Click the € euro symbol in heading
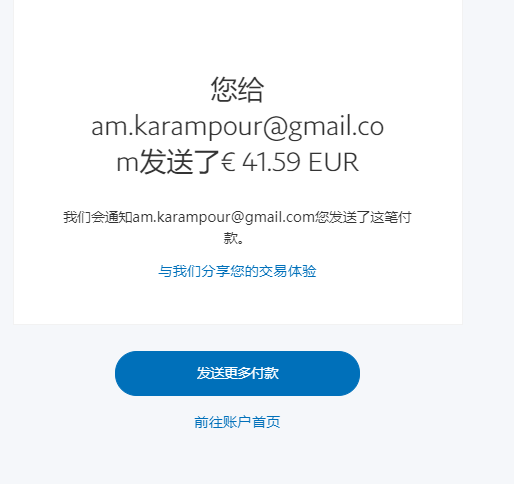 (x=228, y=162)
